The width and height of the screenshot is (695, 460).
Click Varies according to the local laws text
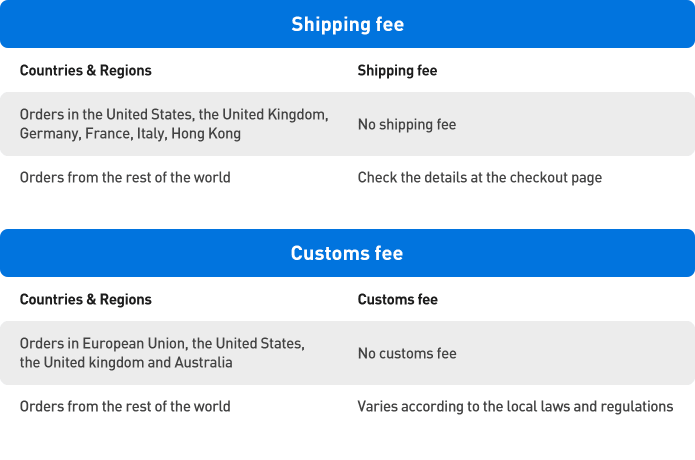[x=515, y=406]
